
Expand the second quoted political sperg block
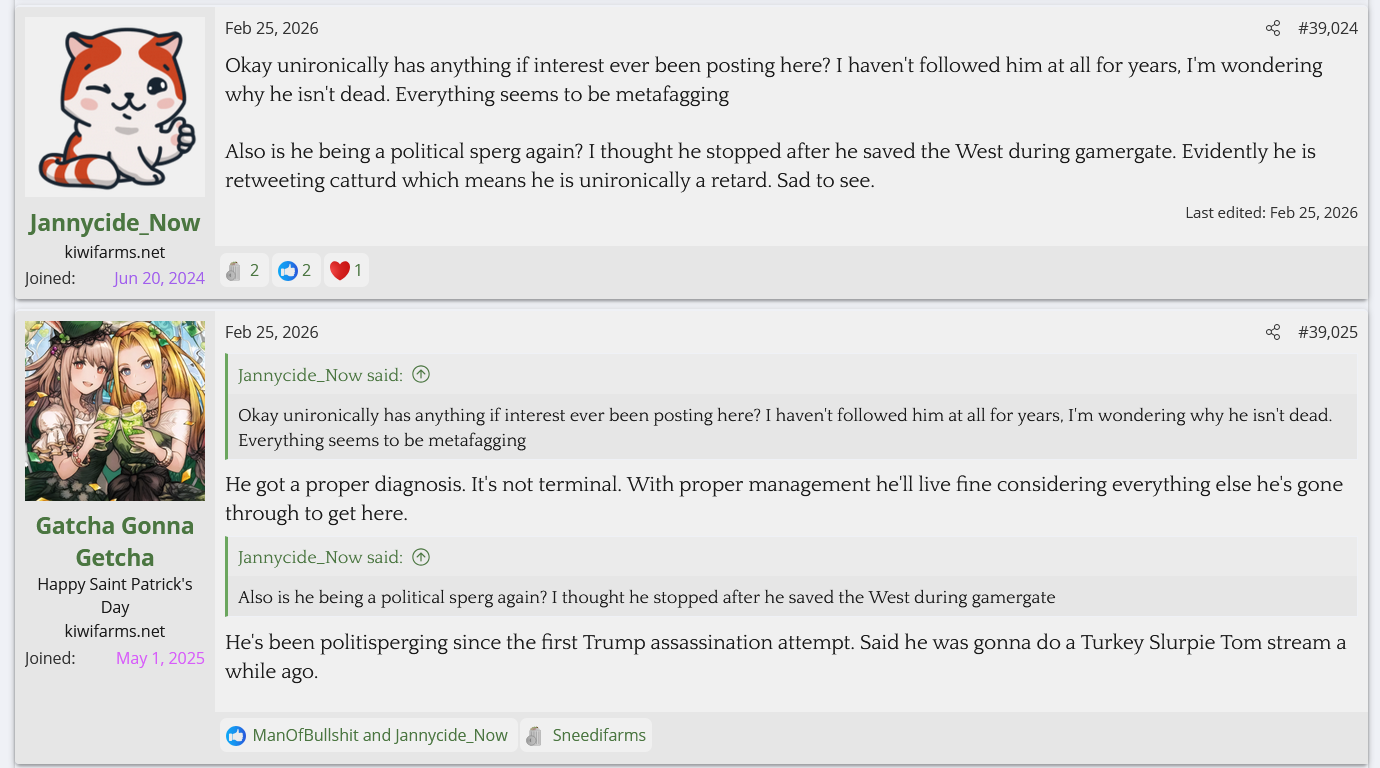(790, 597)
